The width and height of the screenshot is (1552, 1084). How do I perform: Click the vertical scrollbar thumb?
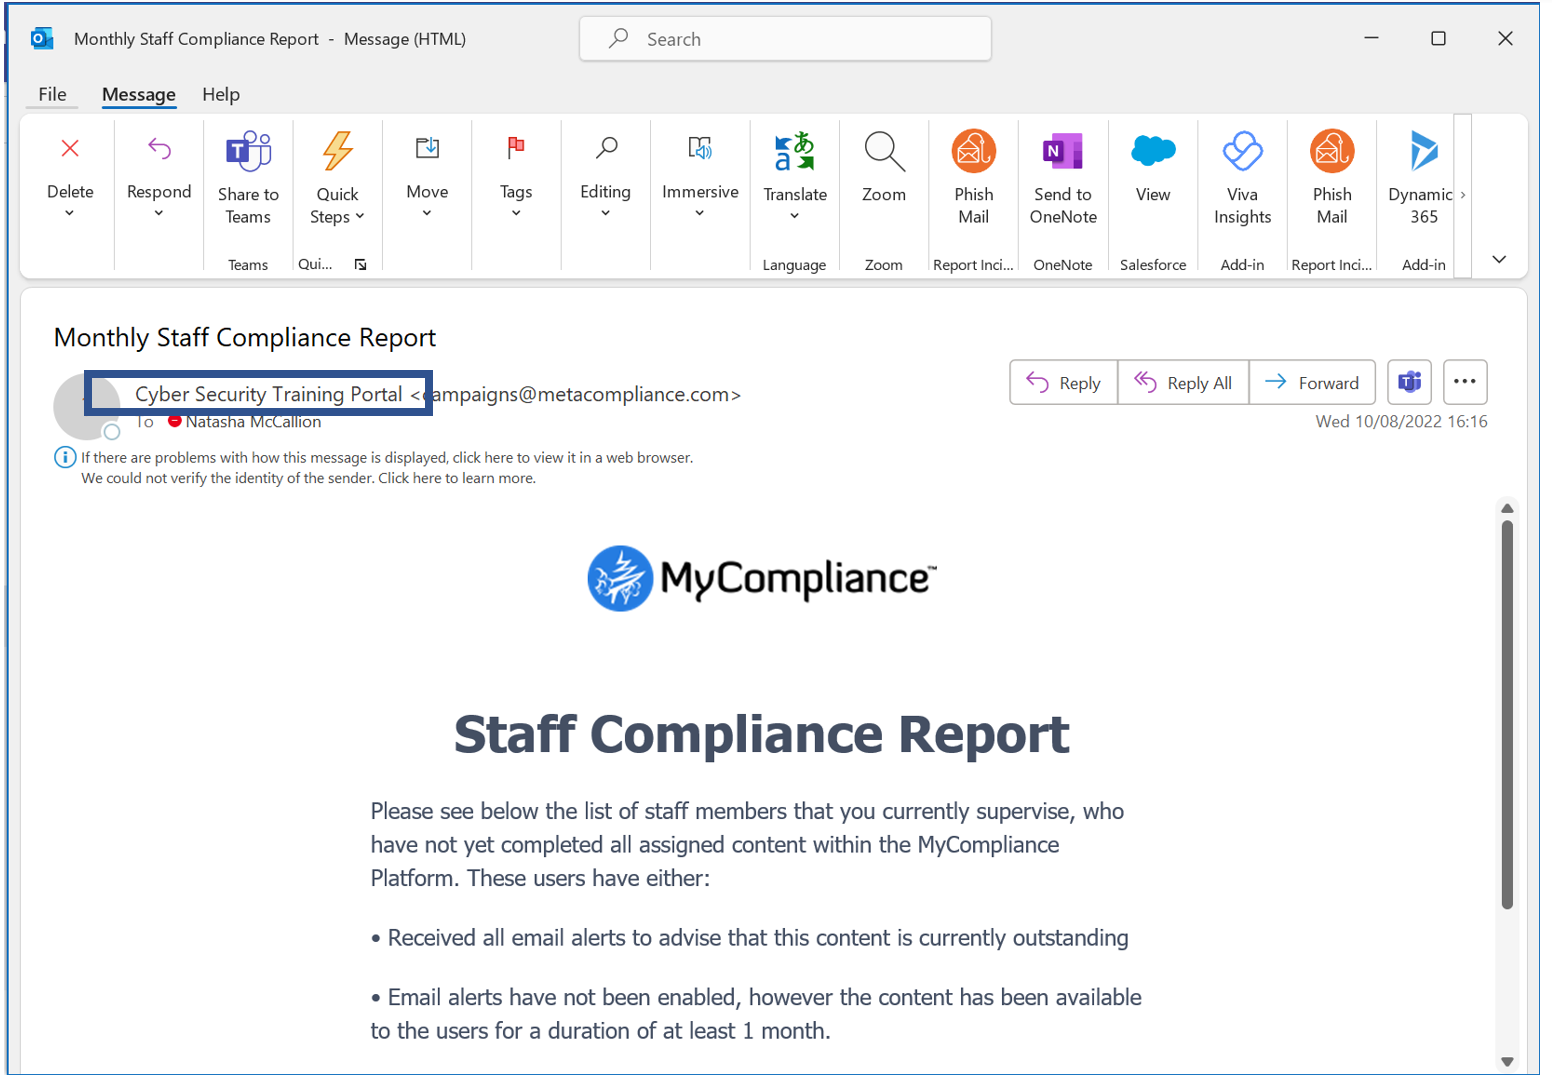click(1507, 715)
